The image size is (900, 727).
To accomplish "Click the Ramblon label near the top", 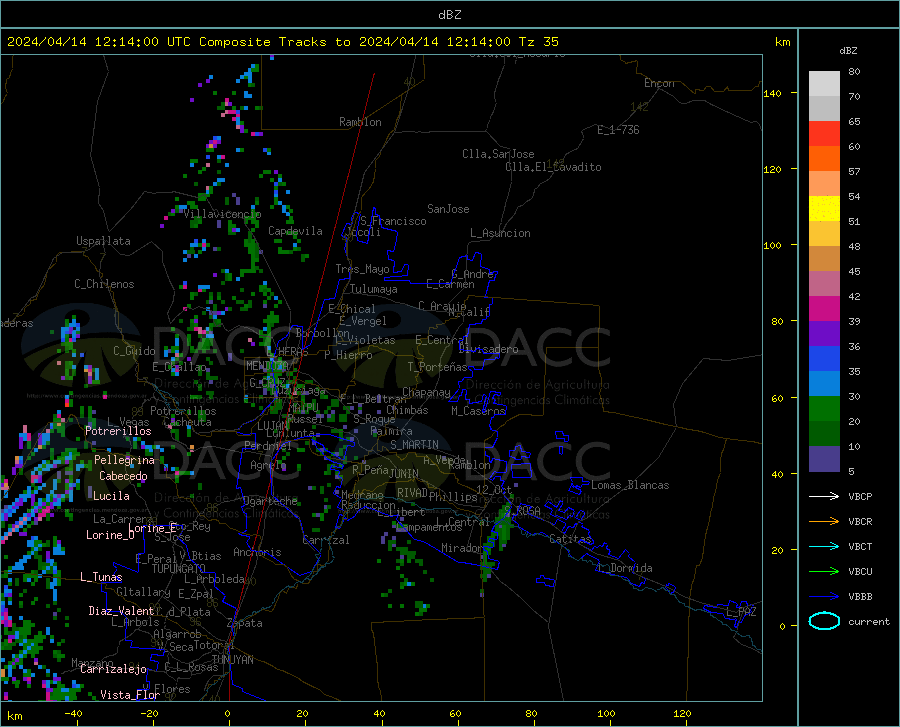I will (360, 122).
